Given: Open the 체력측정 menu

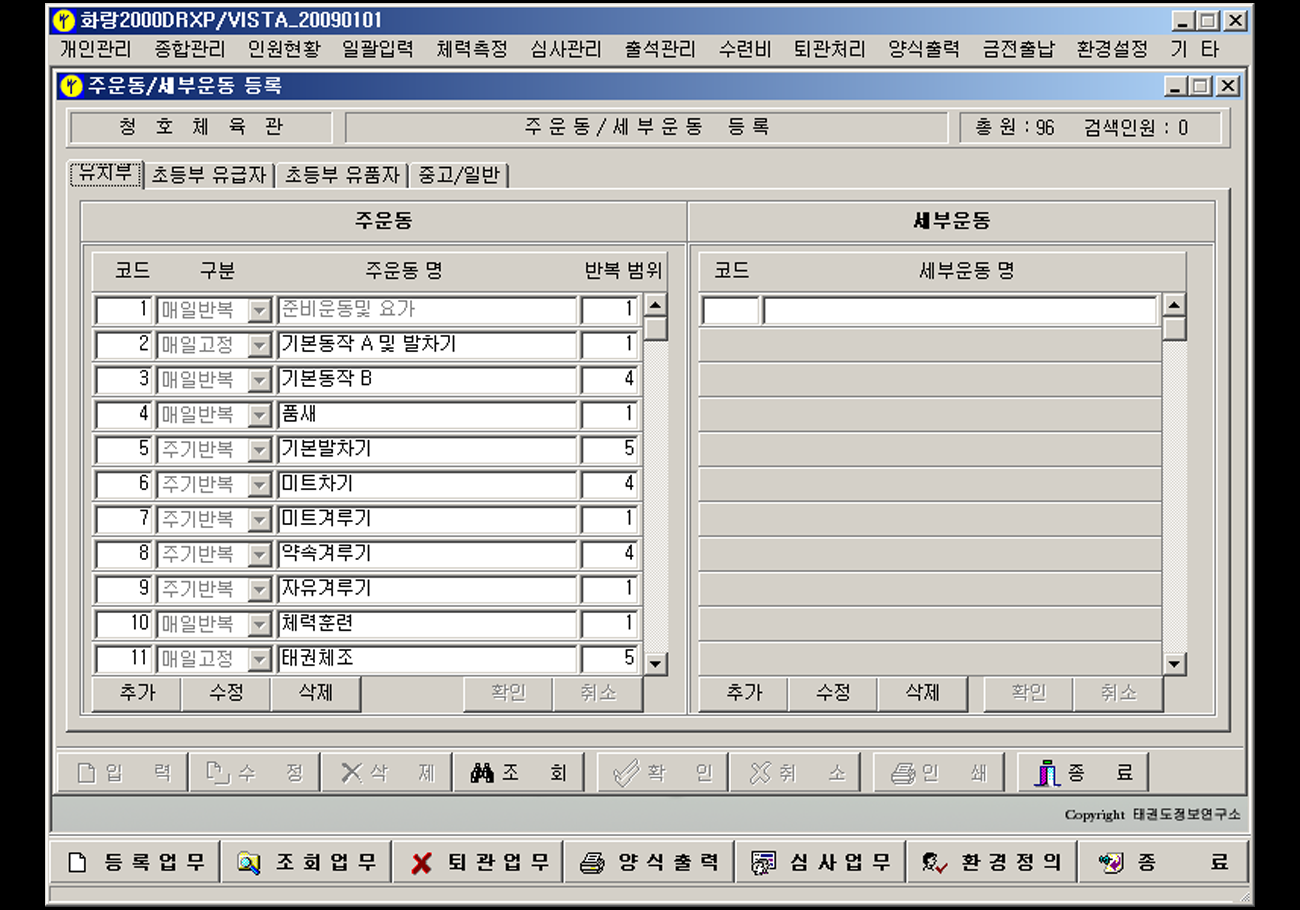Looking at the screenshot, I should tap(472, 49).
